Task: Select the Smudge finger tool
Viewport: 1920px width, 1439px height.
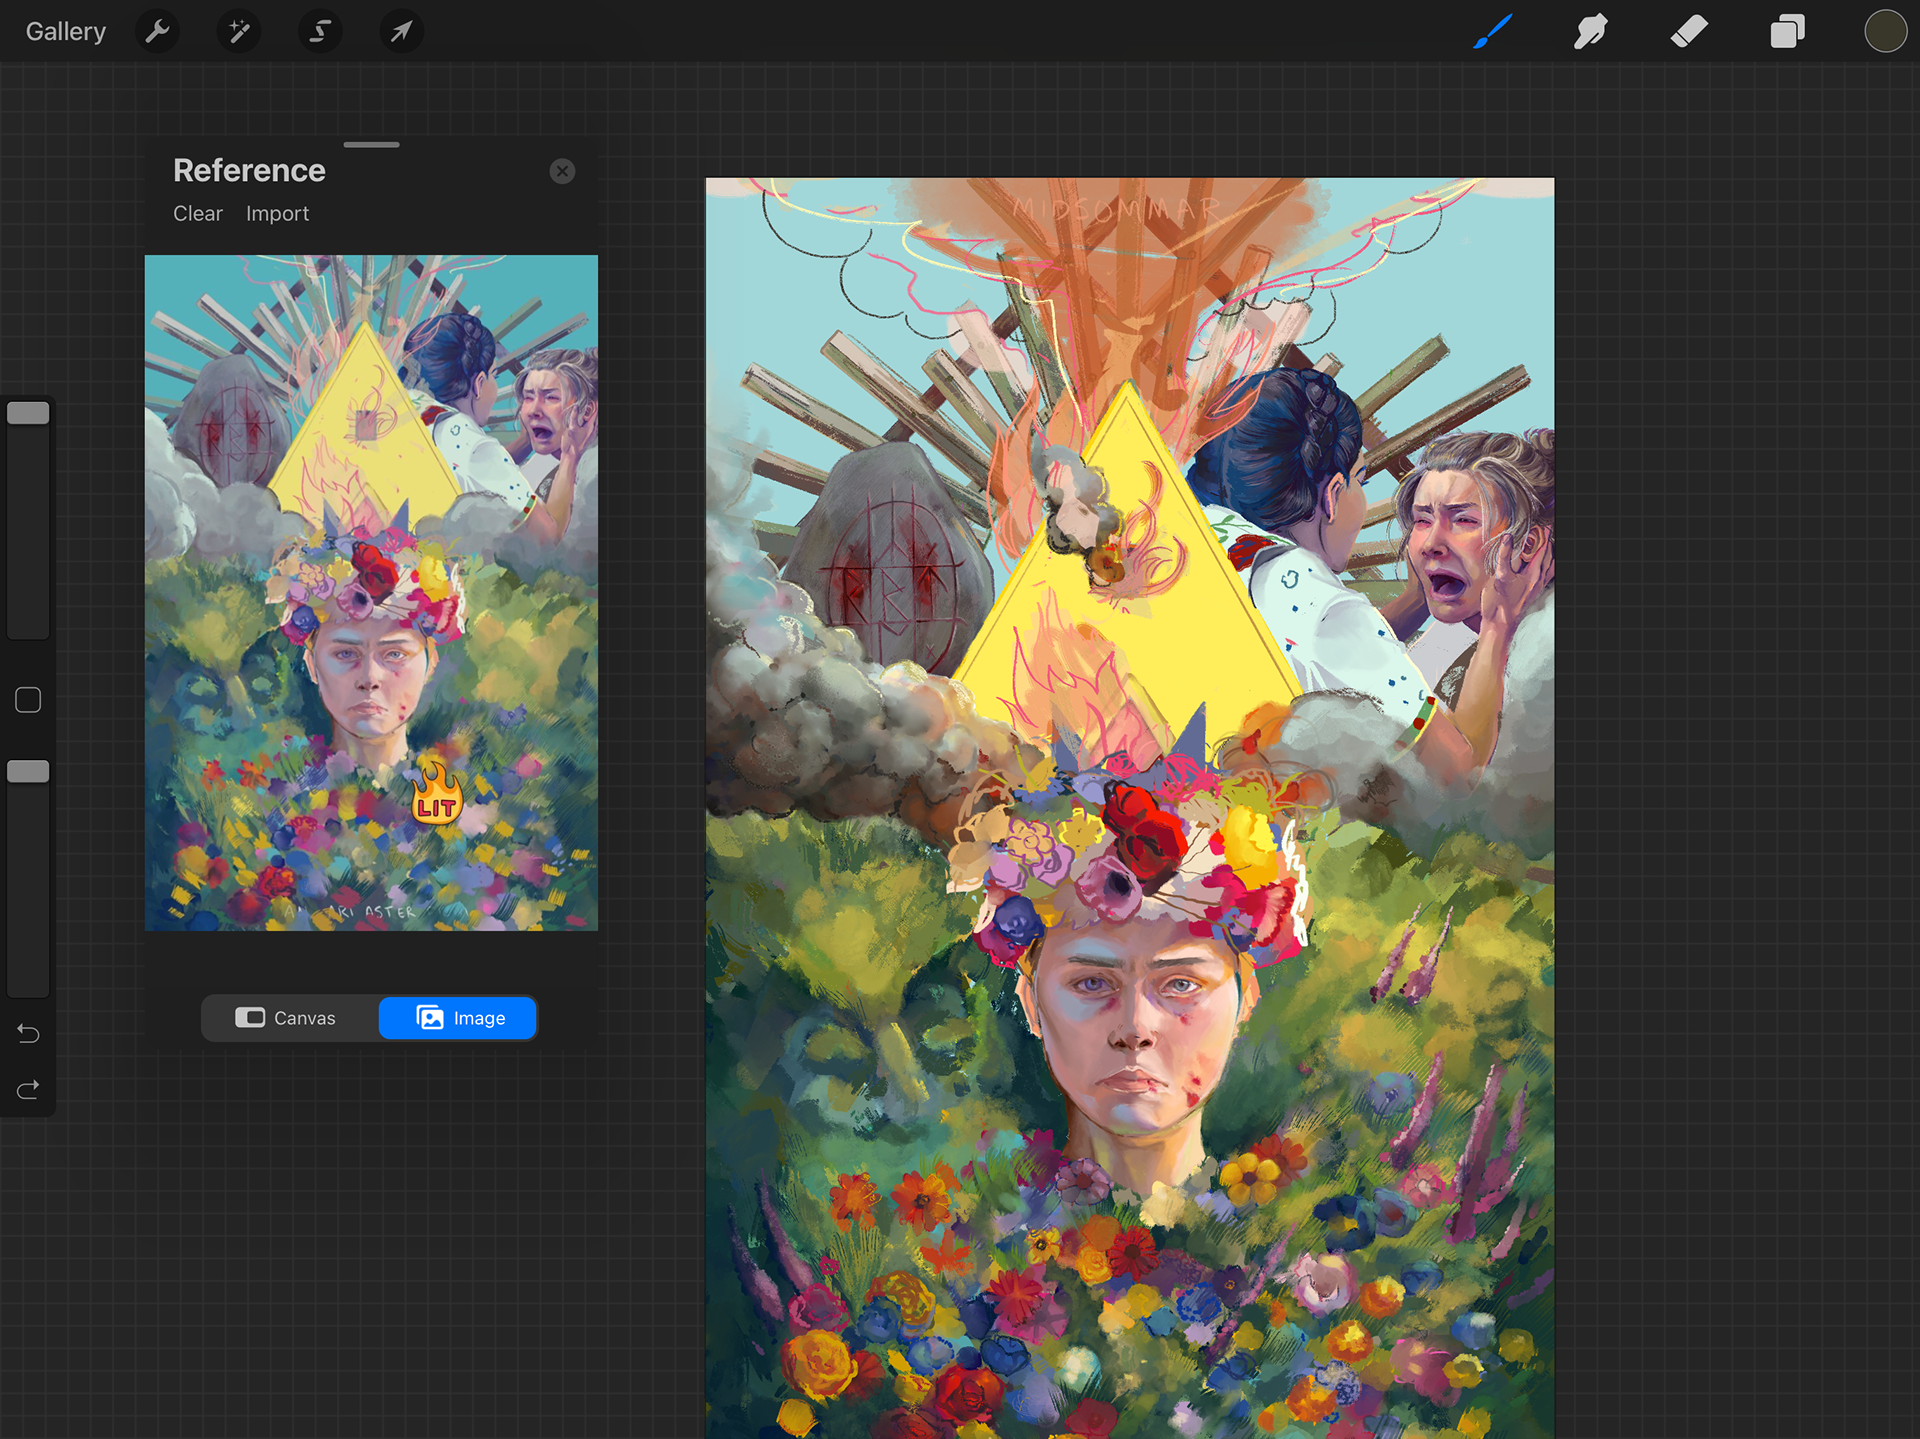Action: [1590, 32]
